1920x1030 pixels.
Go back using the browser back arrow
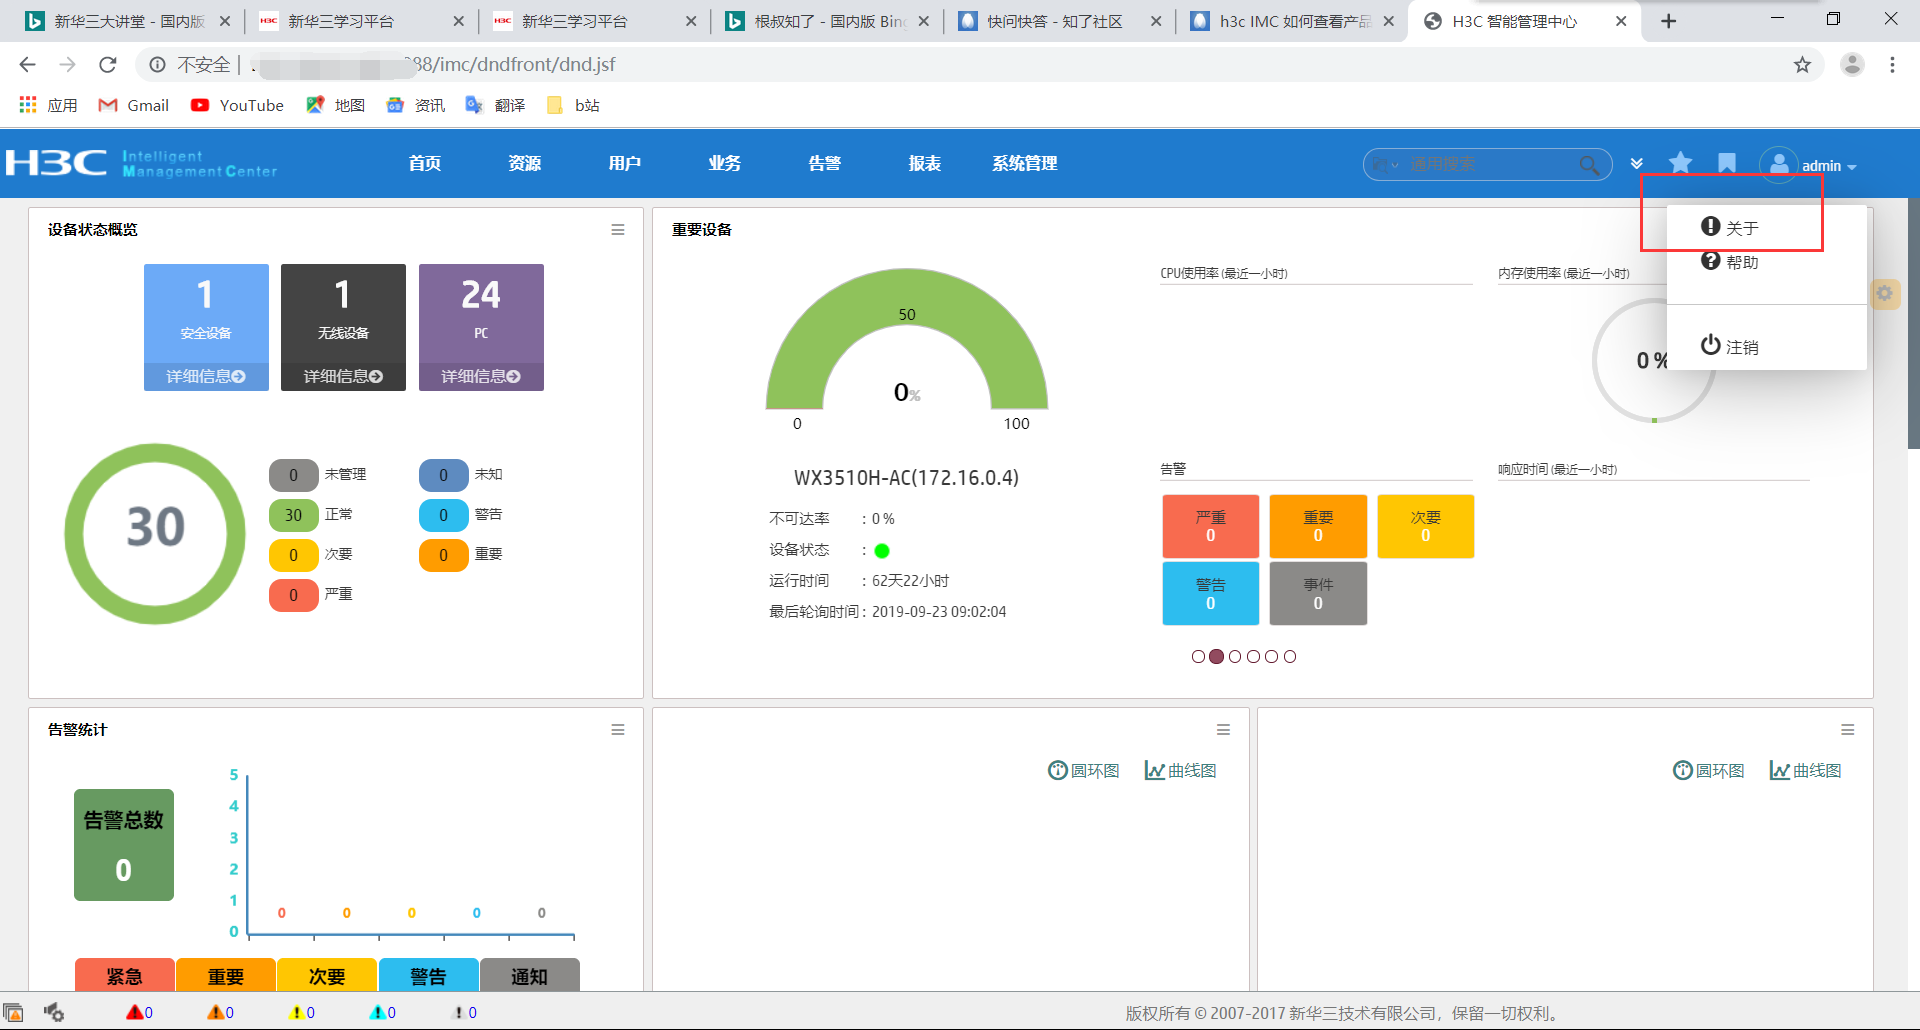[27, 65]
